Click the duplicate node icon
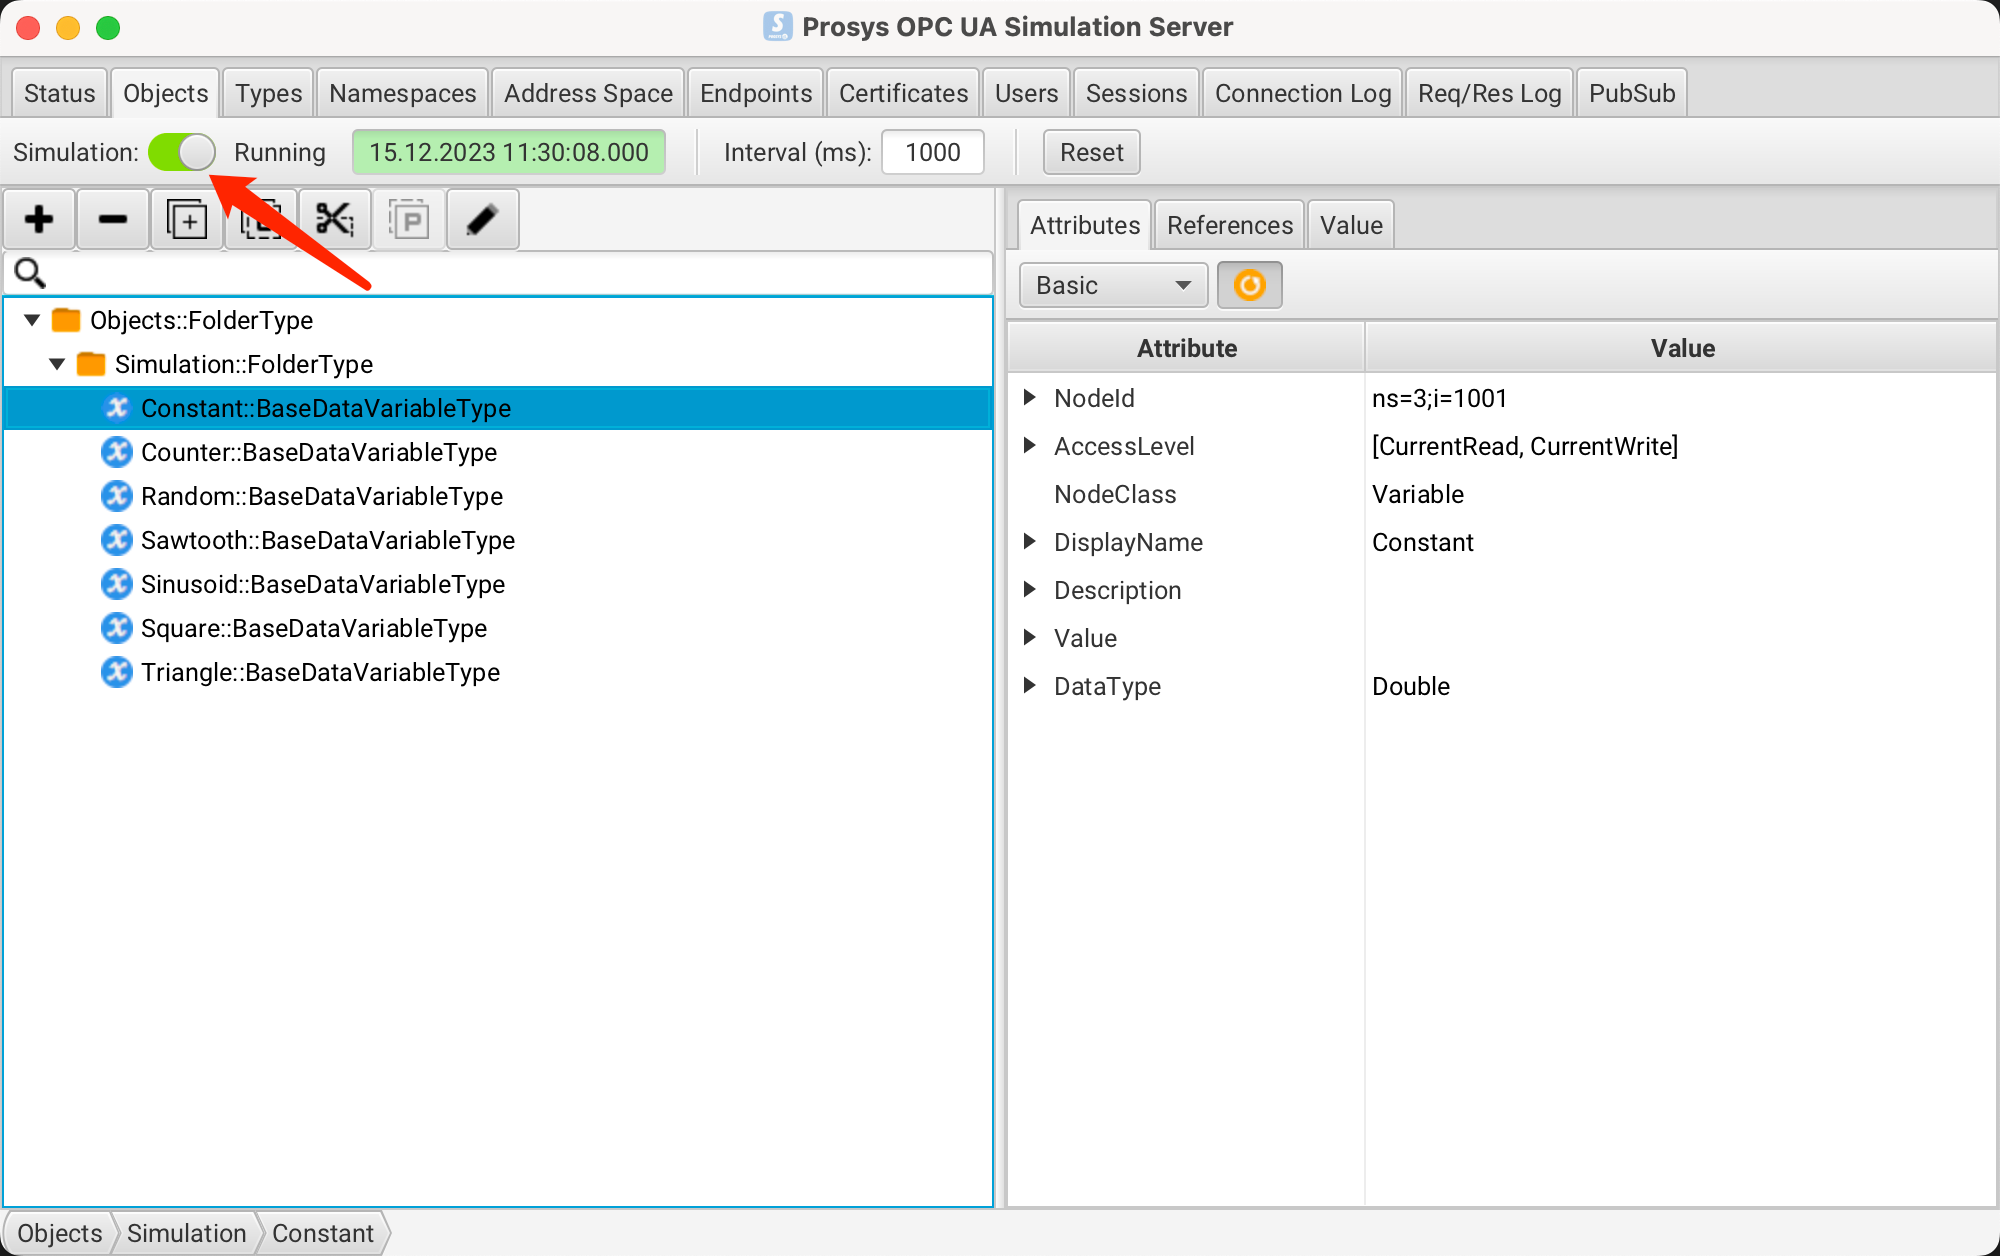The height and width of the screenshot is (1256, 2000). pyautogui.click(x=187, y=220)
